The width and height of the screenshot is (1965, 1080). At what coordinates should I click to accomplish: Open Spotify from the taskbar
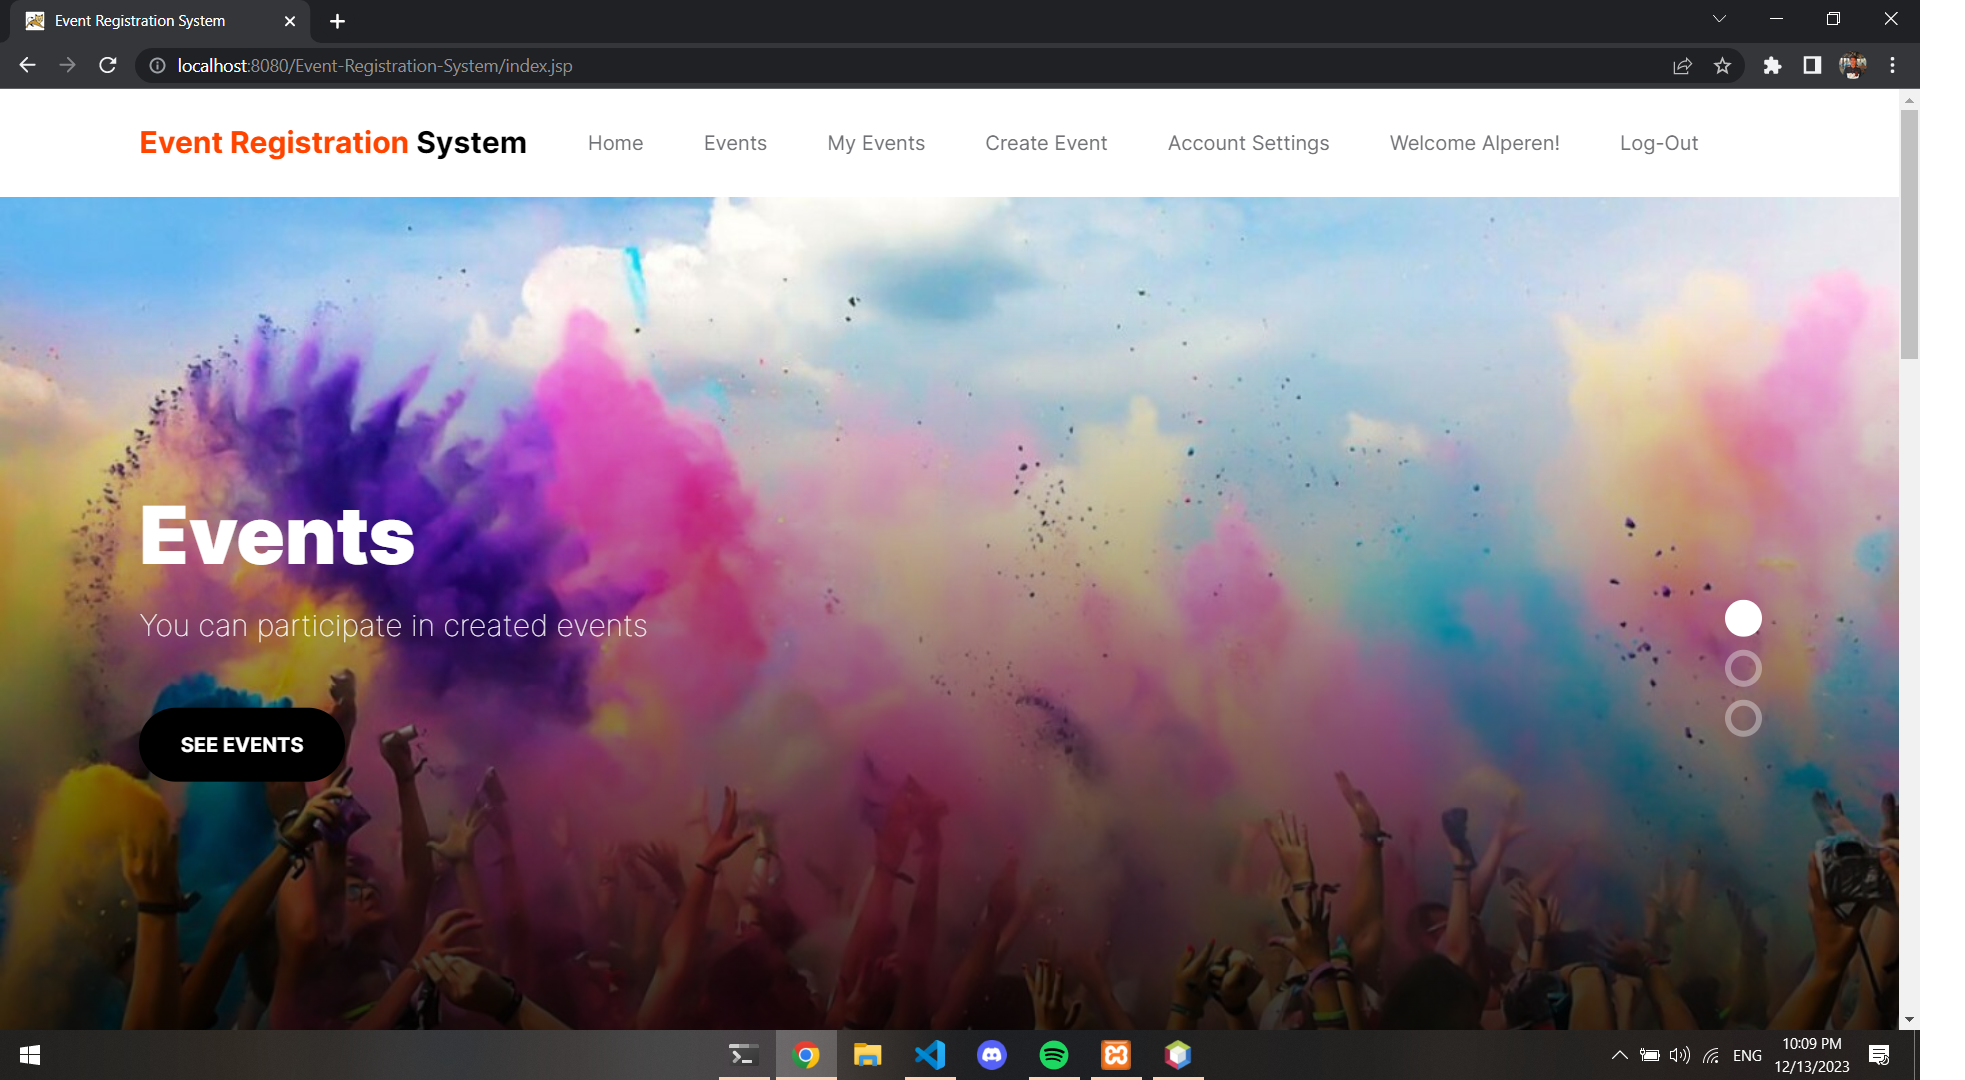[1054, 1055]
